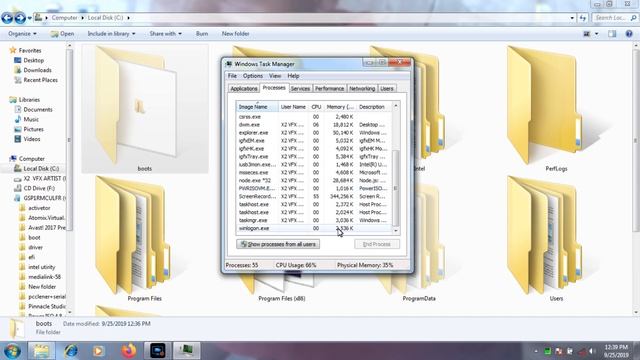
Task: Select CD Drive (F:) in the sidebar
Action: pyautogui.click(x=39, y=188)
